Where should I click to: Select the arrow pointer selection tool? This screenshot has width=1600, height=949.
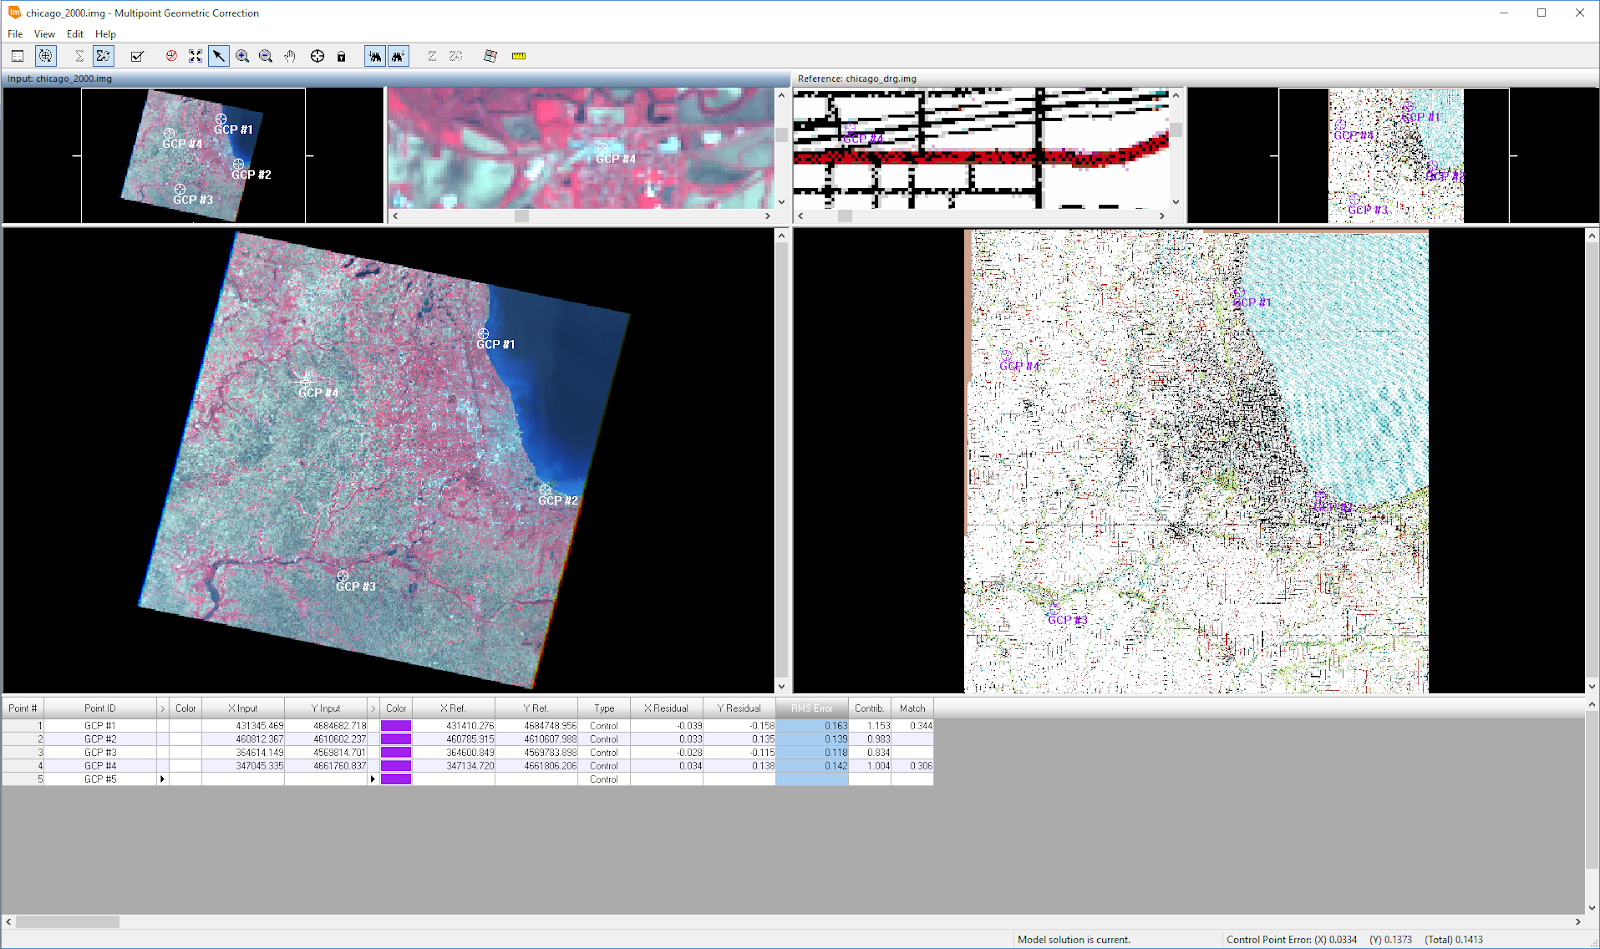219,56
